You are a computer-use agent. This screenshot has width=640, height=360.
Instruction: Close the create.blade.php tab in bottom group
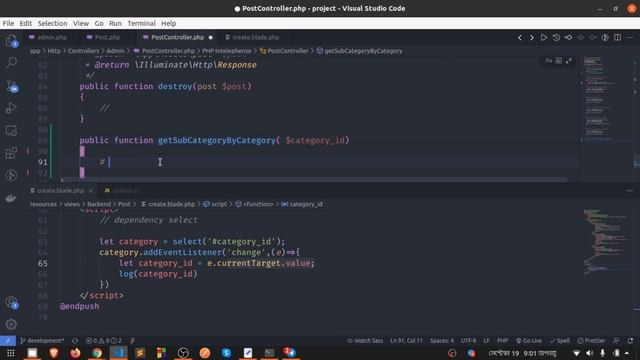click(x=91, y=191)
